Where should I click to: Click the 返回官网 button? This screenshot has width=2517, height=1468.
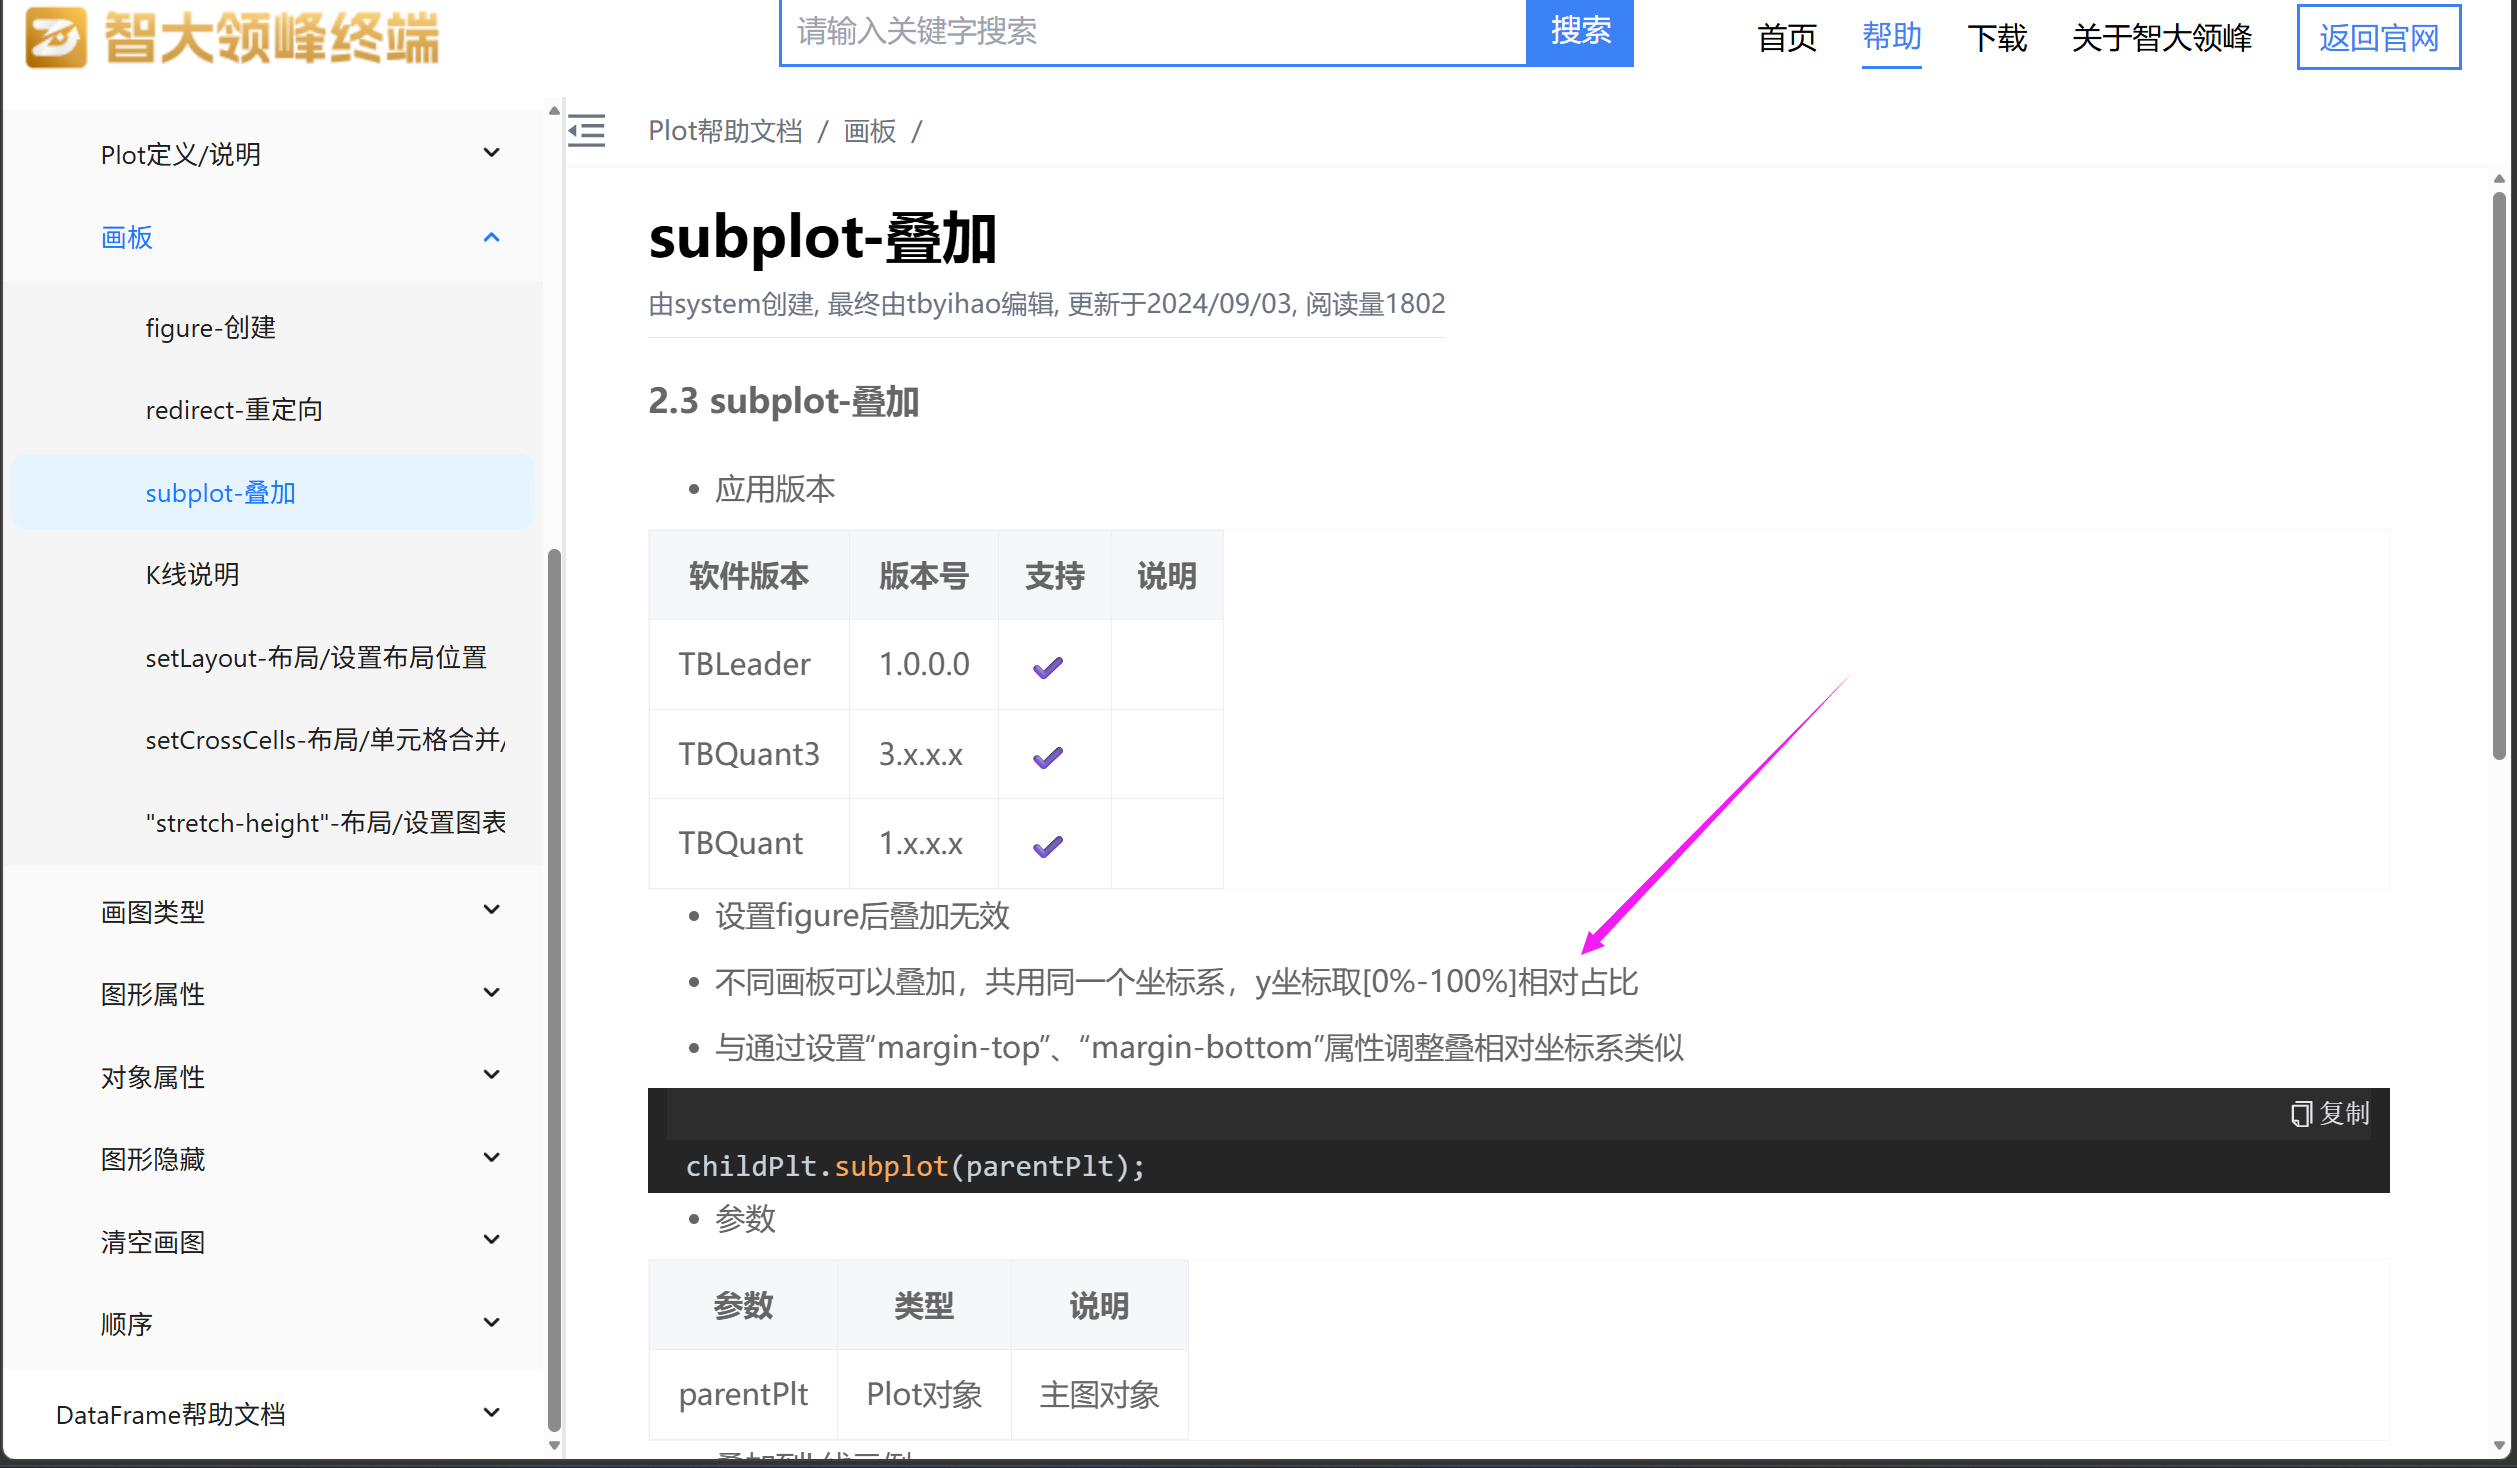coord(2378,38)
